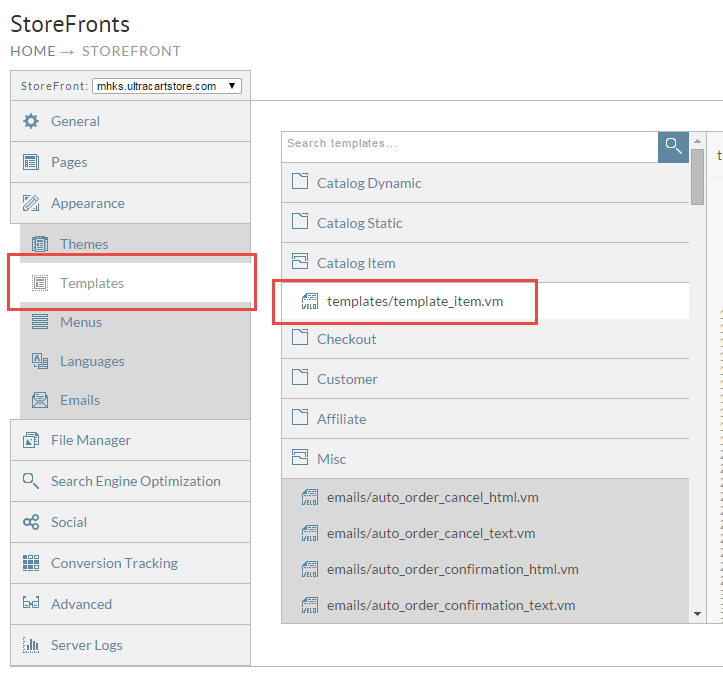Viewport: 723px width, 674px height.
Task: Click the Emails envelope icon
Action: pos(40,400)
